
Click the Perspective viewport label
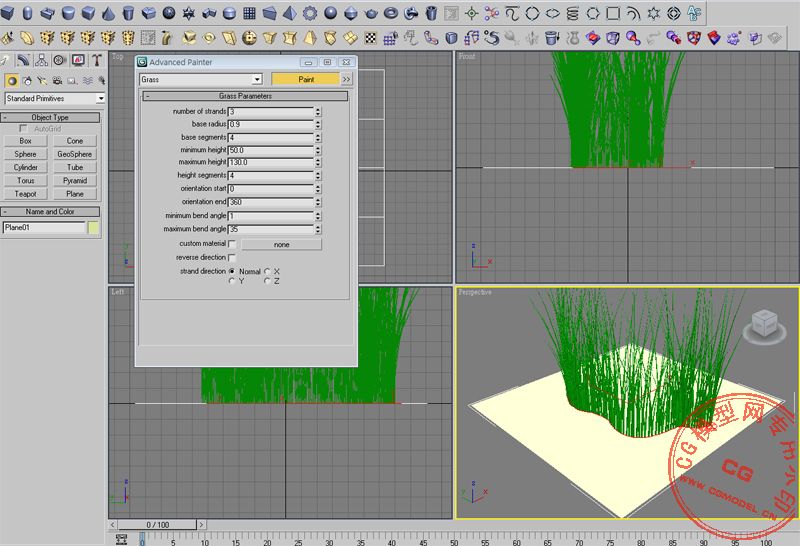[474, 292]
